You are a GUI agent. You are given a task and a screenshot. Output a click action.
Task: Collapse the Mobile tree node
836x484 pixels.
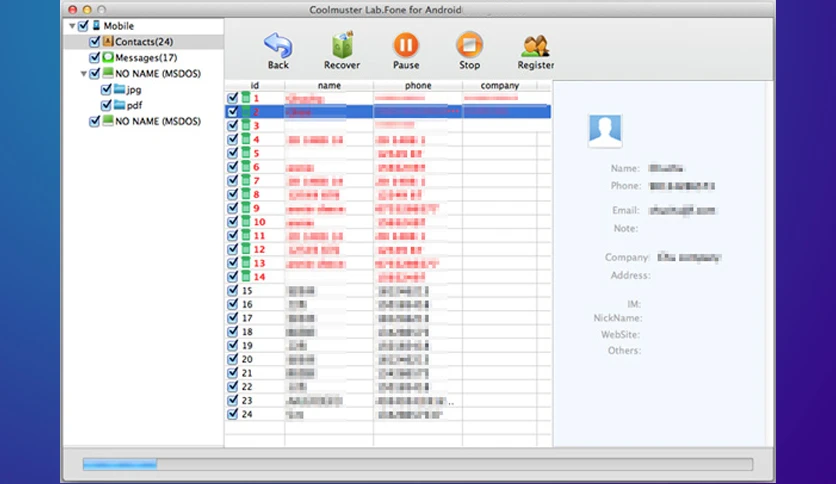pos(72,26)
